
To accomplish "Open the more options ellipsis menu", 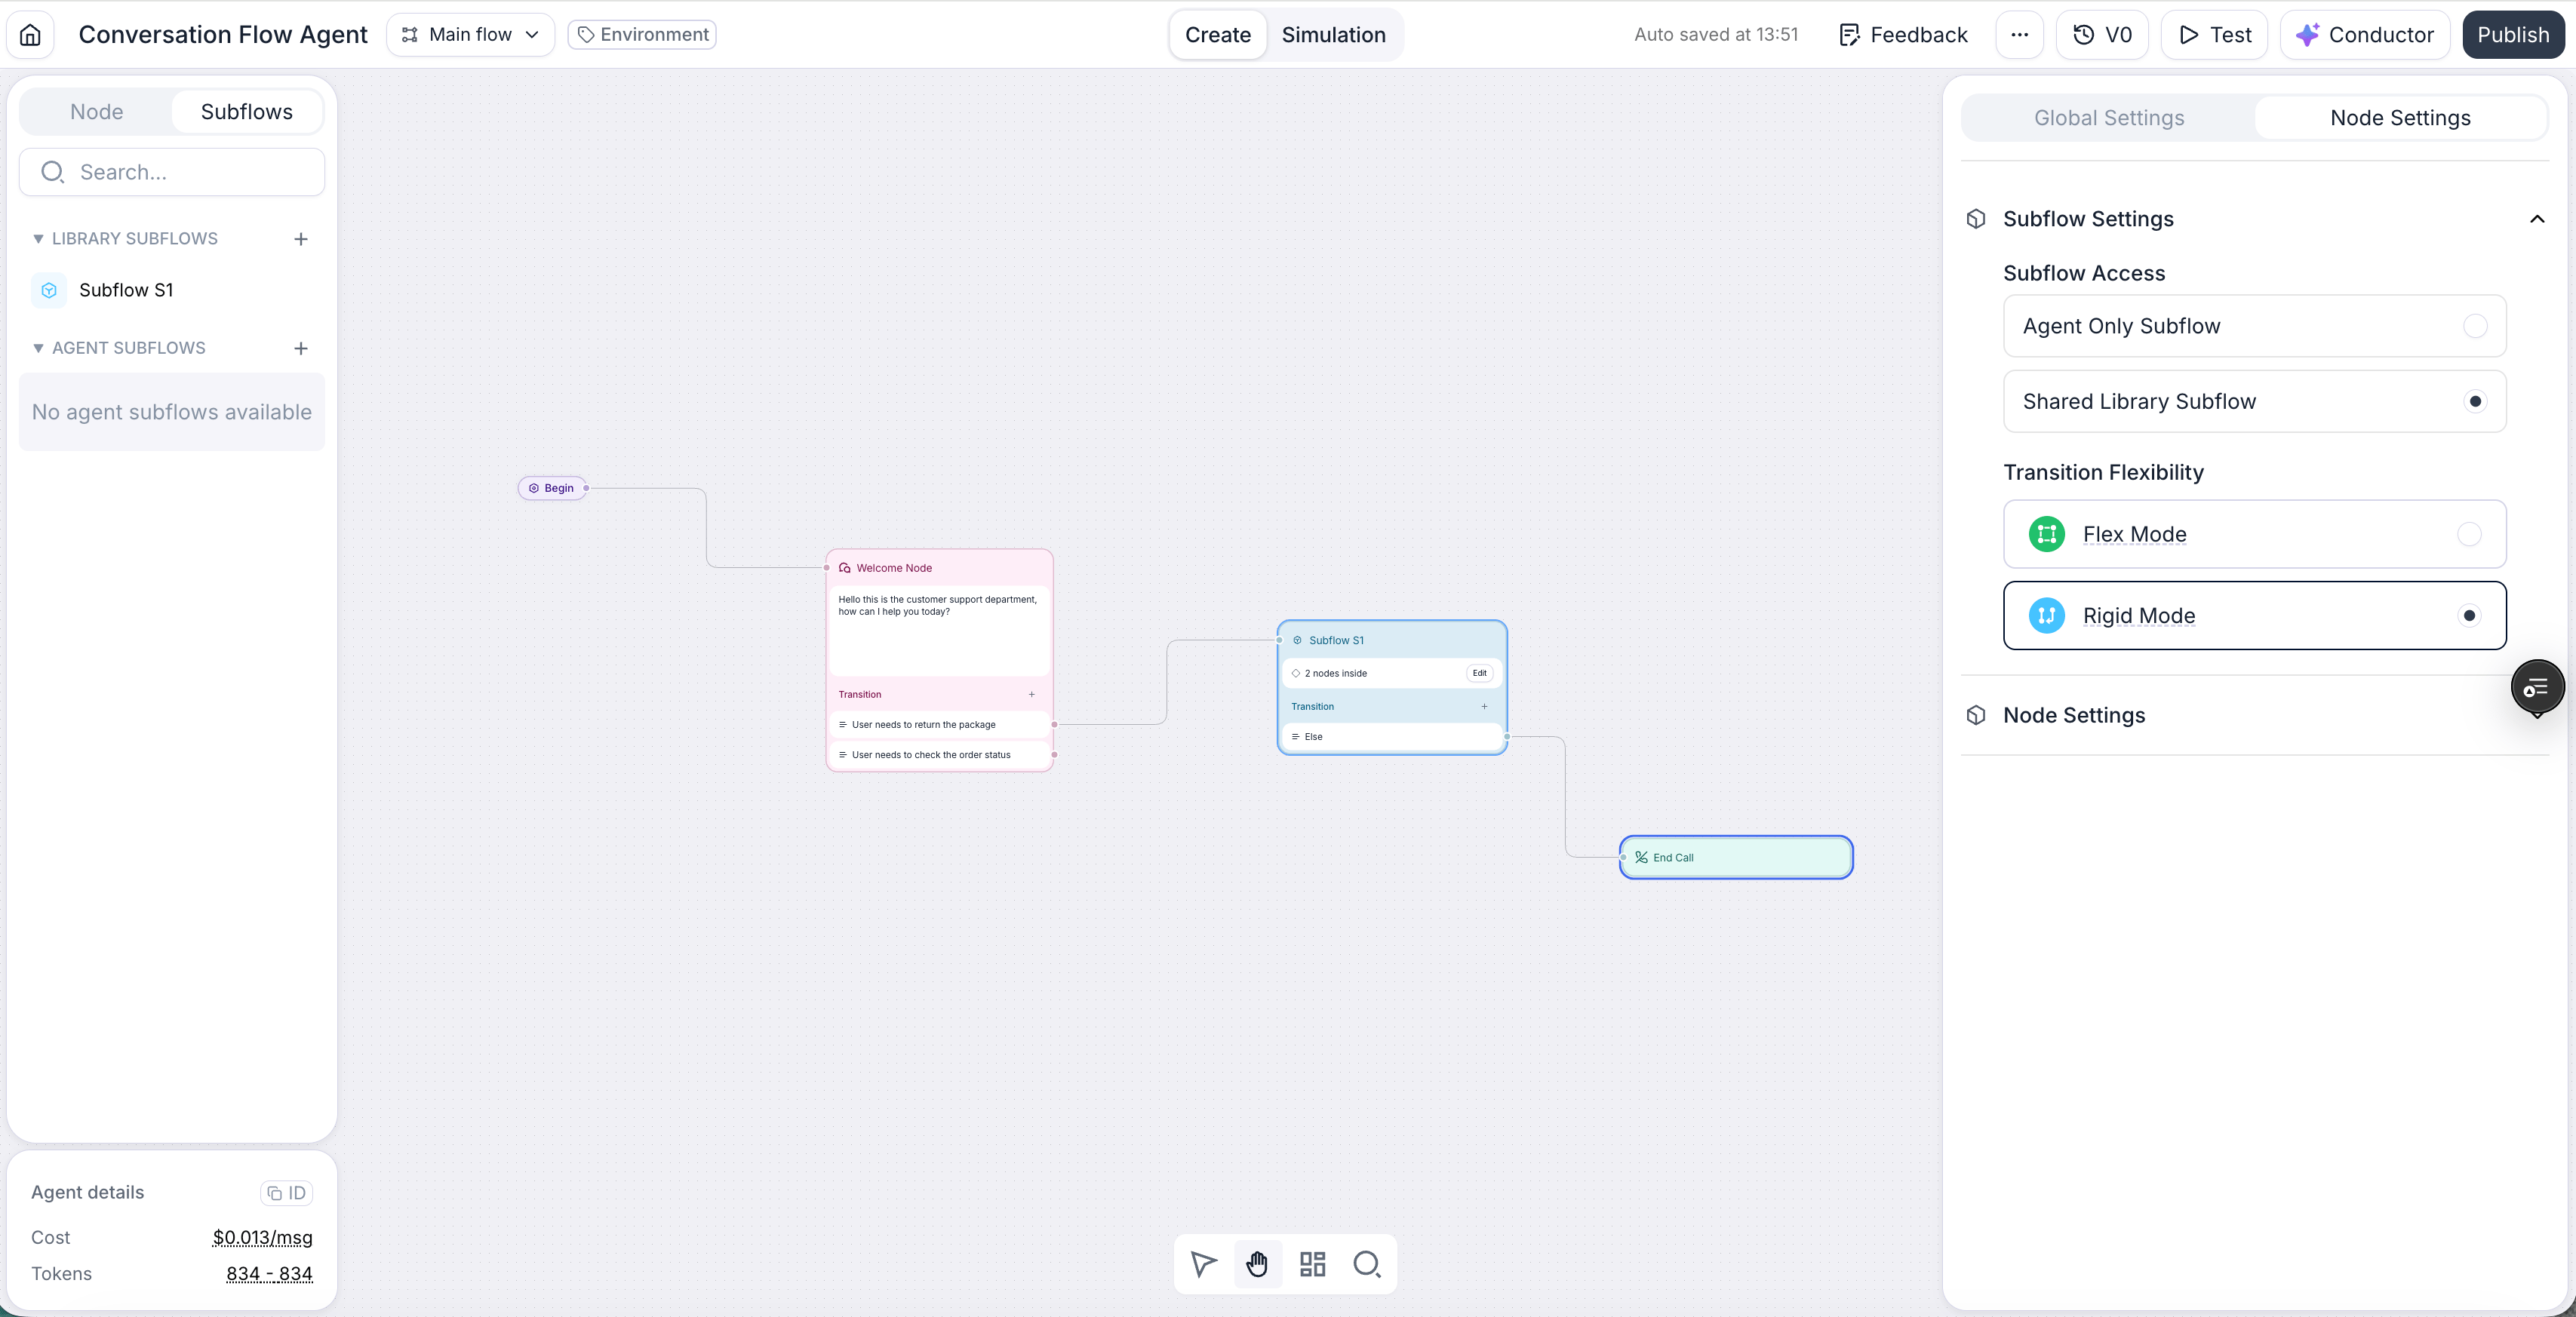I will 2019,35.
